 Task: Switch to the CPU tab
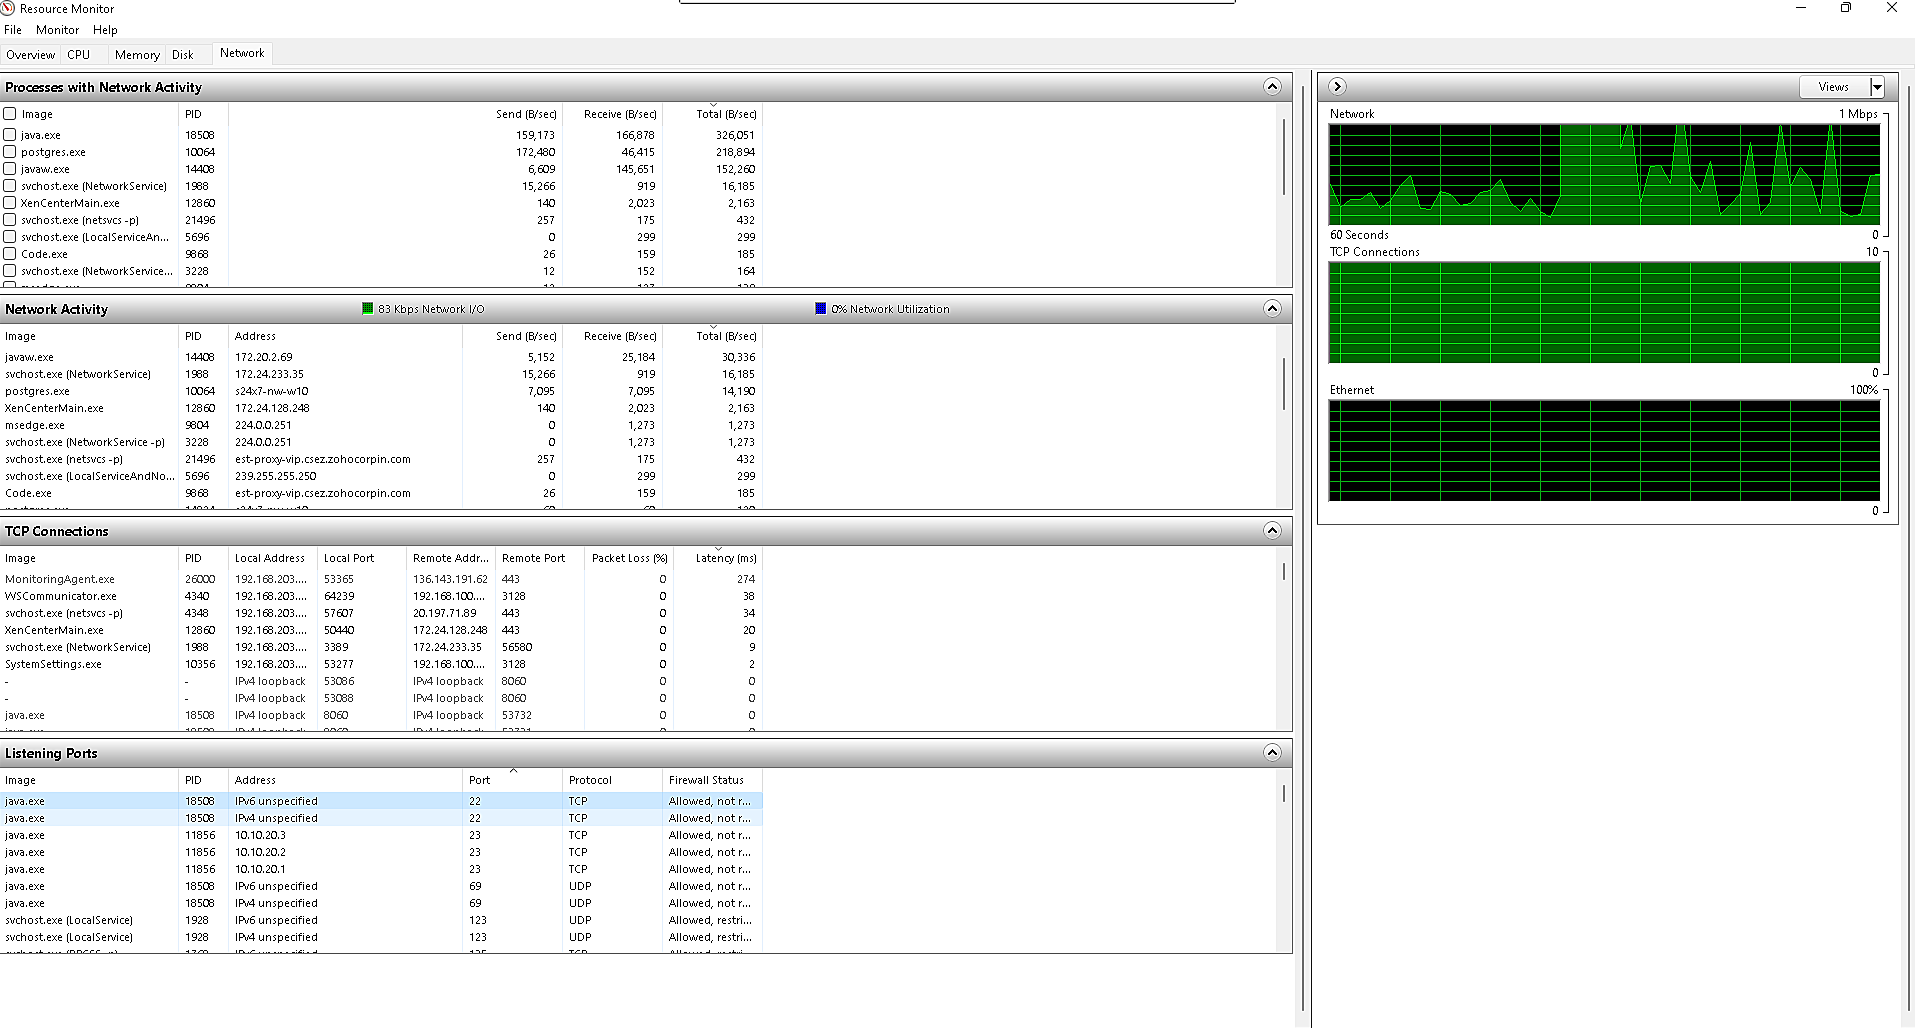pos(78,55)
